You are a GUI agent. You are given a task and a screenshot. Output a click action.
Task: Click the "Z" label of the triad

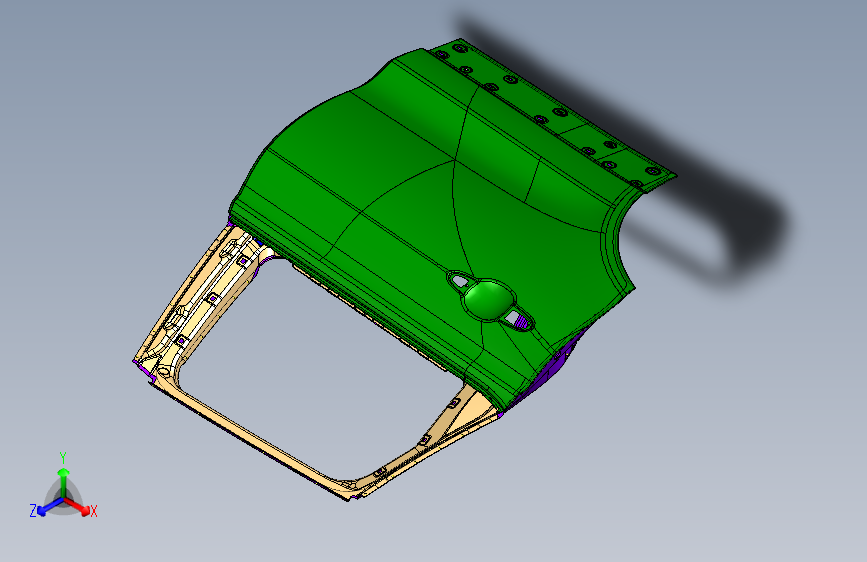click(33, 511)
